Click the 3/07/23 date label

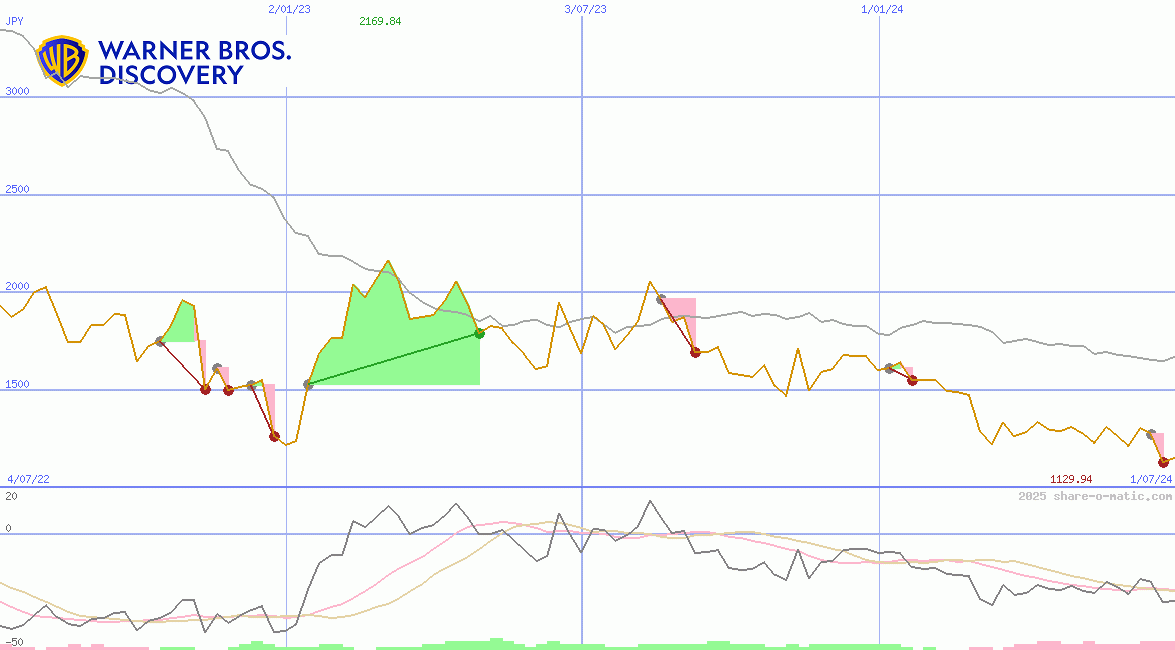(x=585, y=9)
